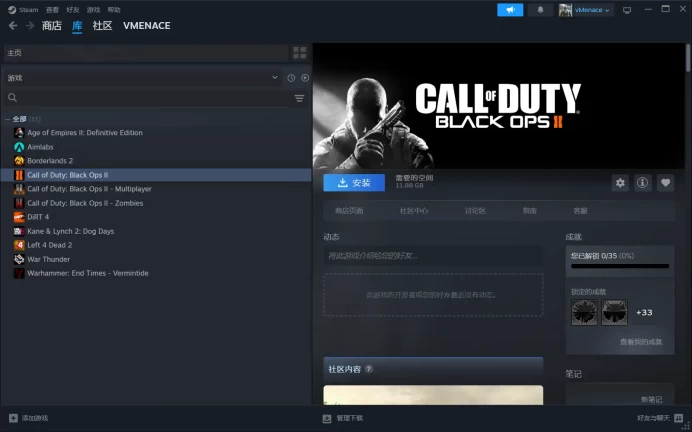Go back with the left arrow

13,26
